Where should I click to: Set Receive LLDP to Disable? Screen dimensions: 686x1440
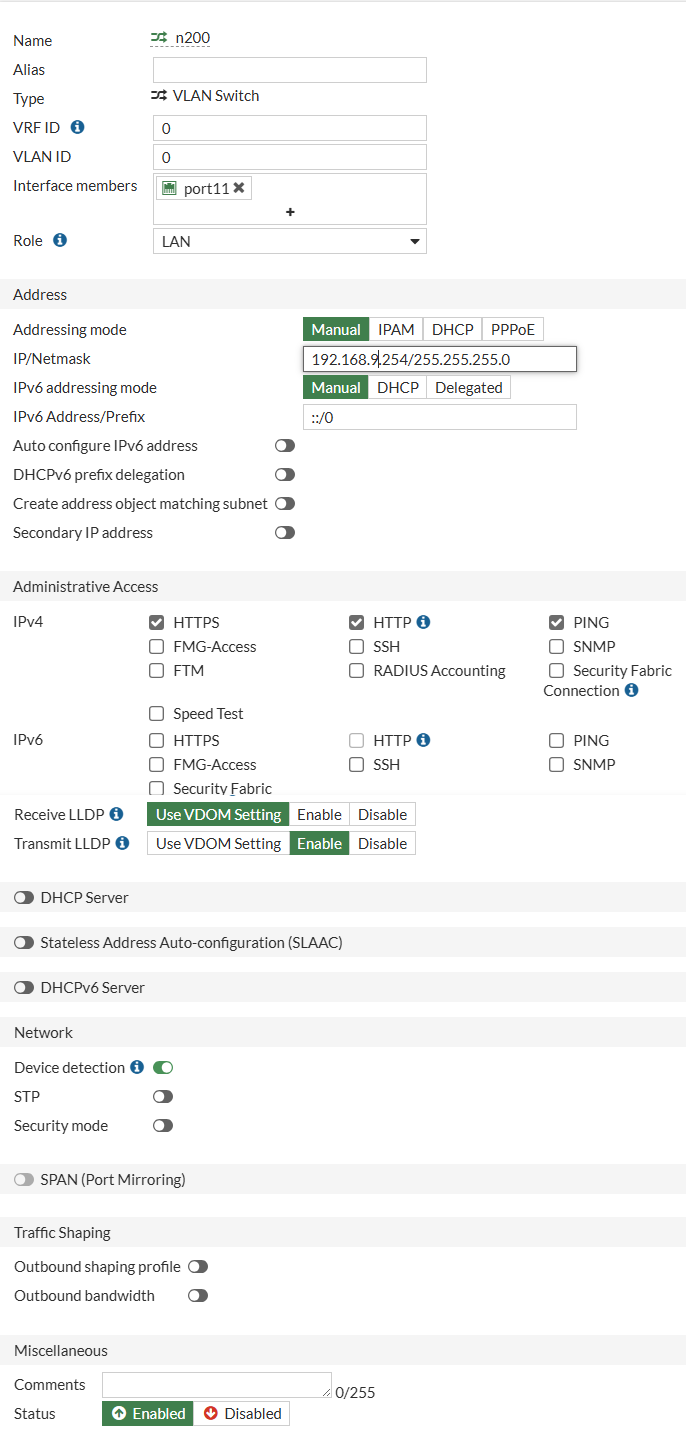coord(382,814)
